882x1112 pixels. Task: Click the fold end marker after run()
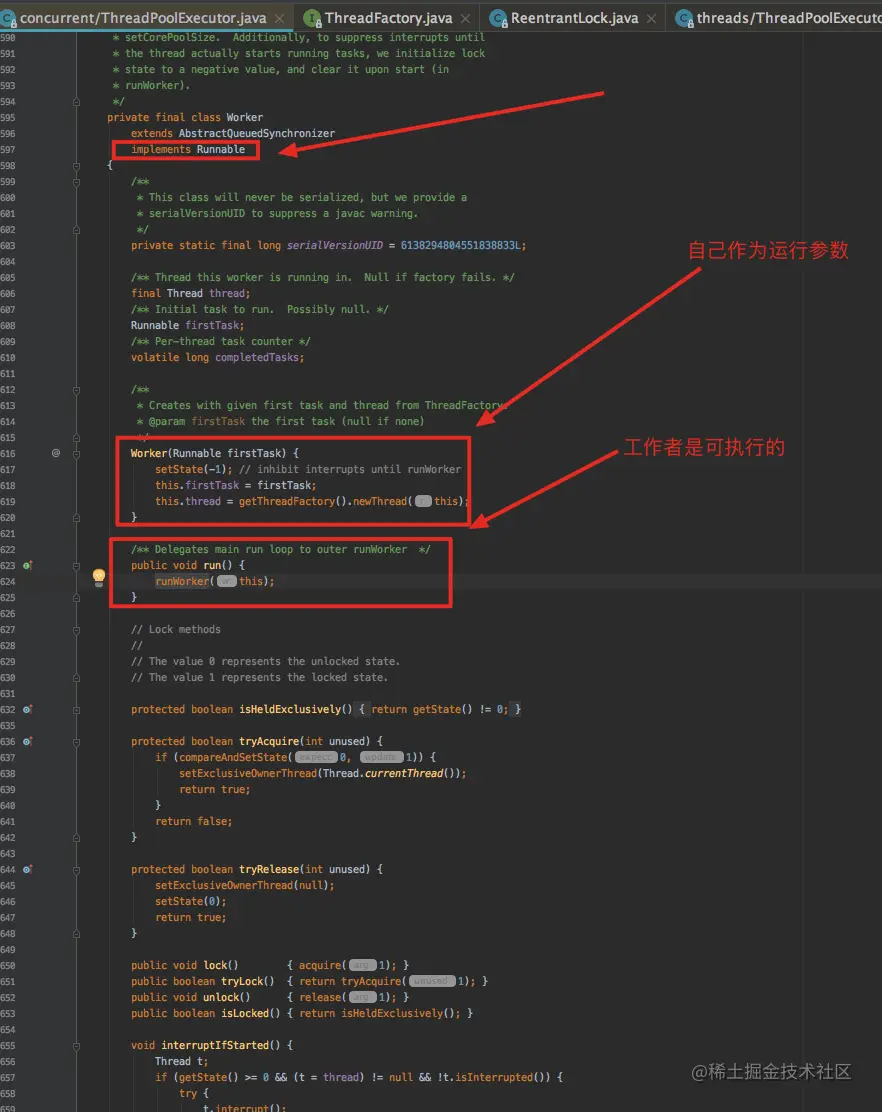(77, 598)
